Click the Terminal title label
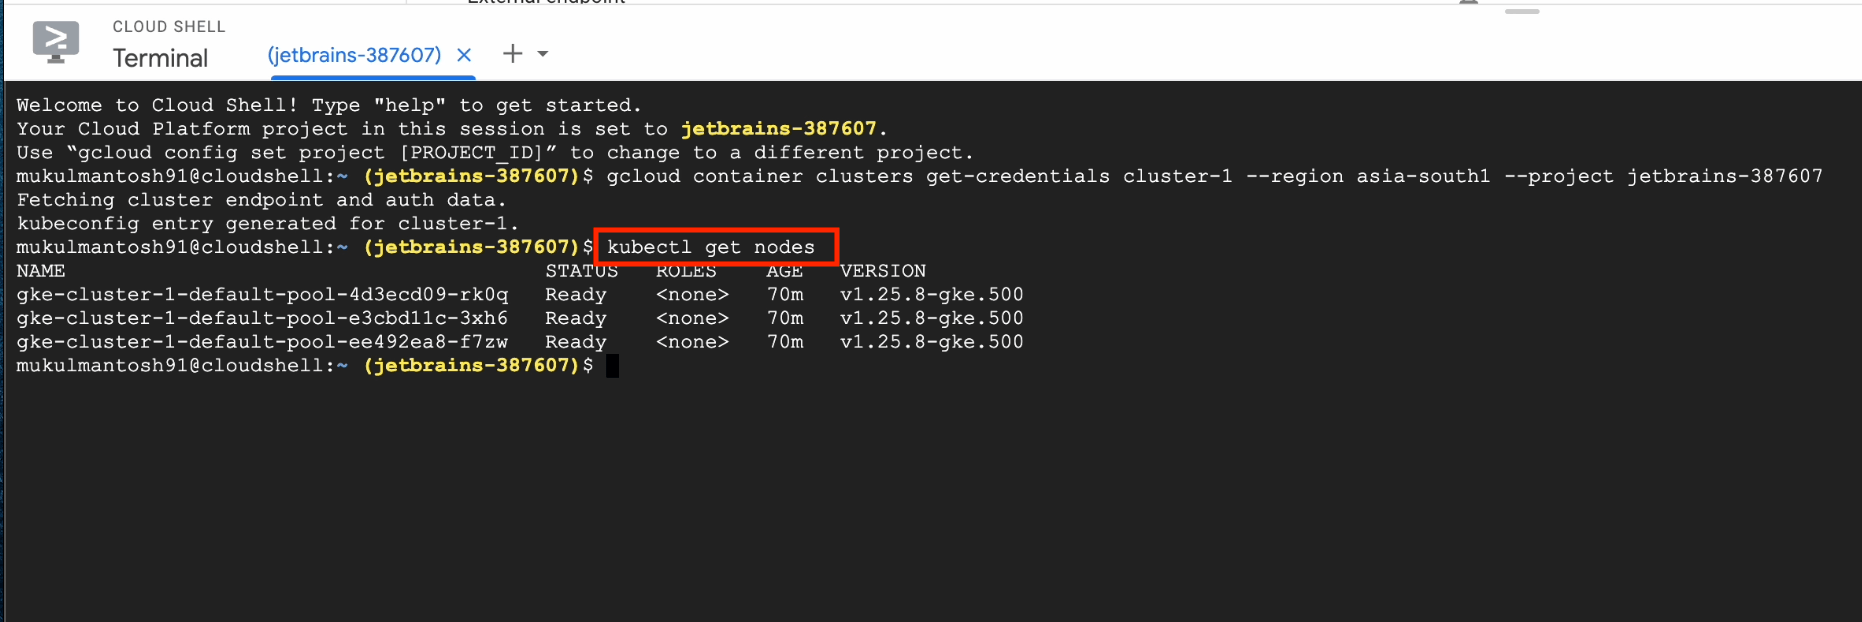 [160, 58]
